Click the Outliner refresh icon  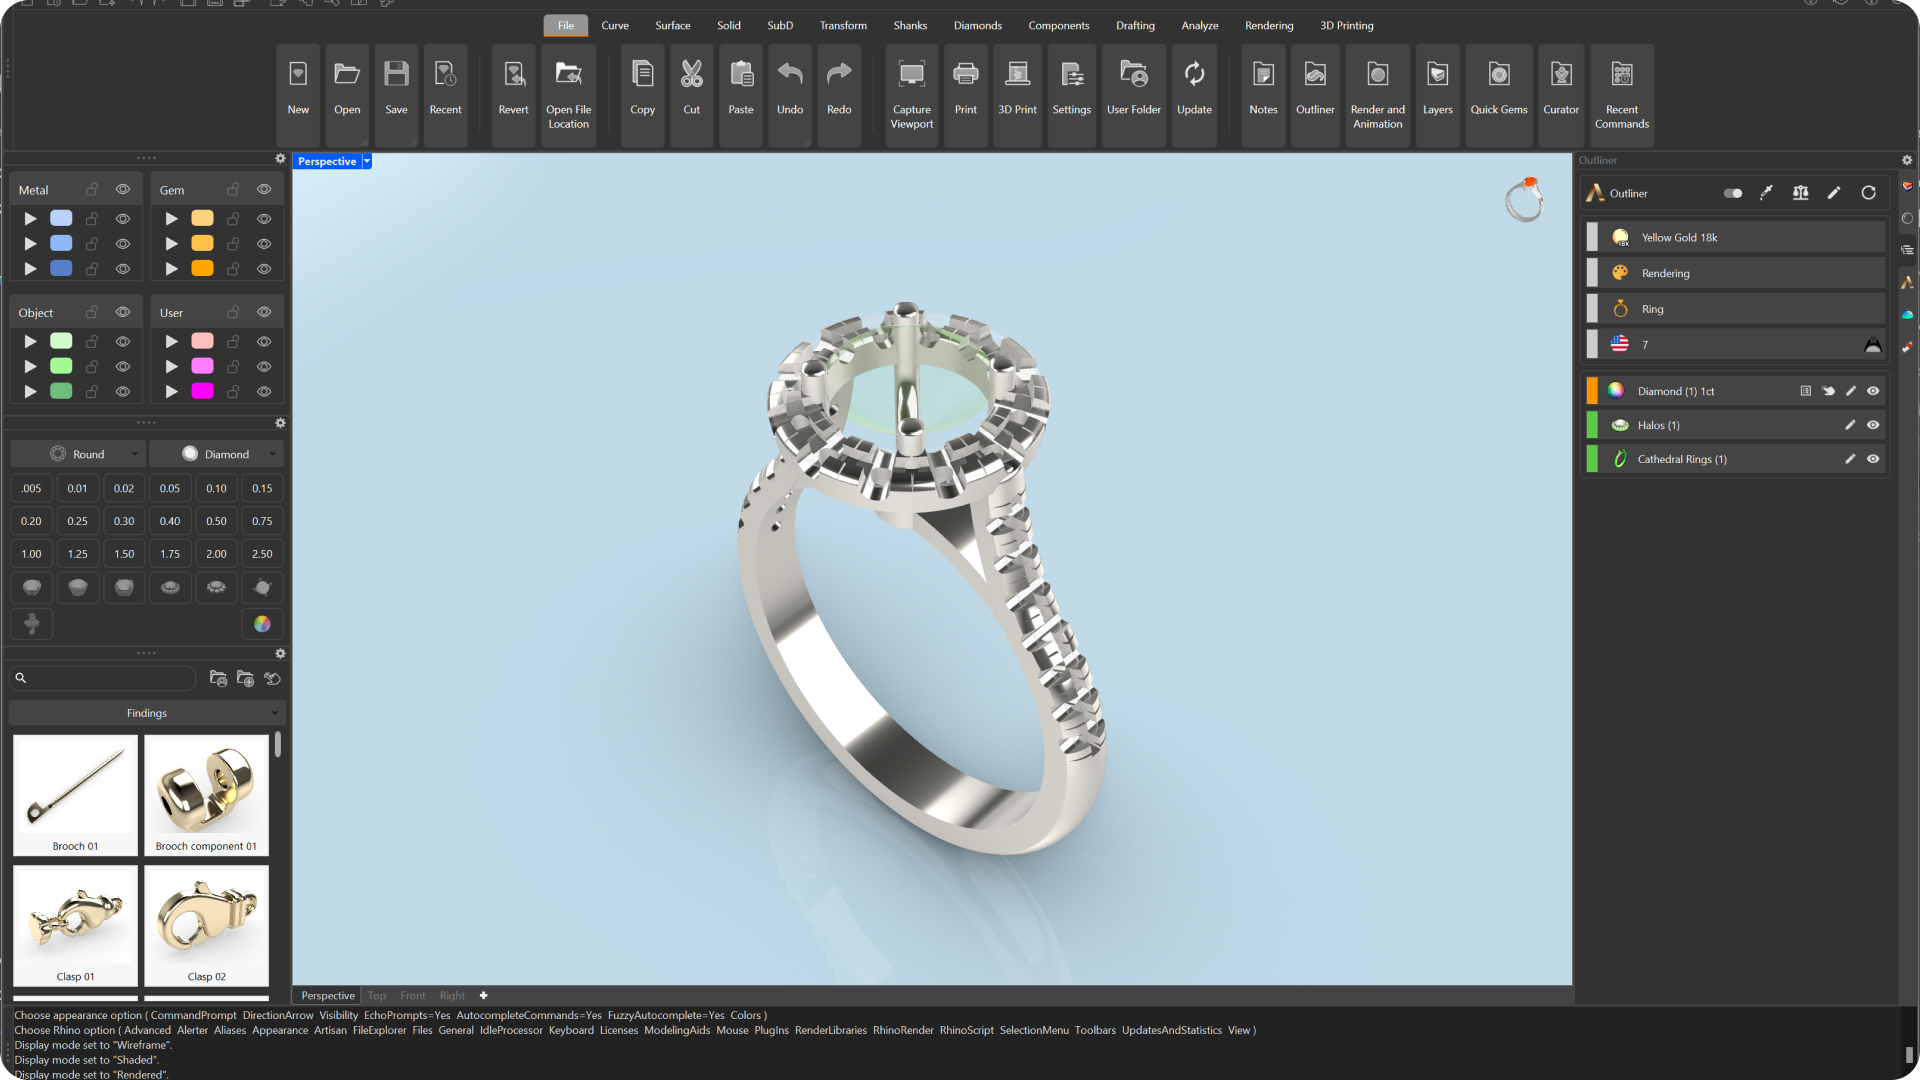[1868, 193]
